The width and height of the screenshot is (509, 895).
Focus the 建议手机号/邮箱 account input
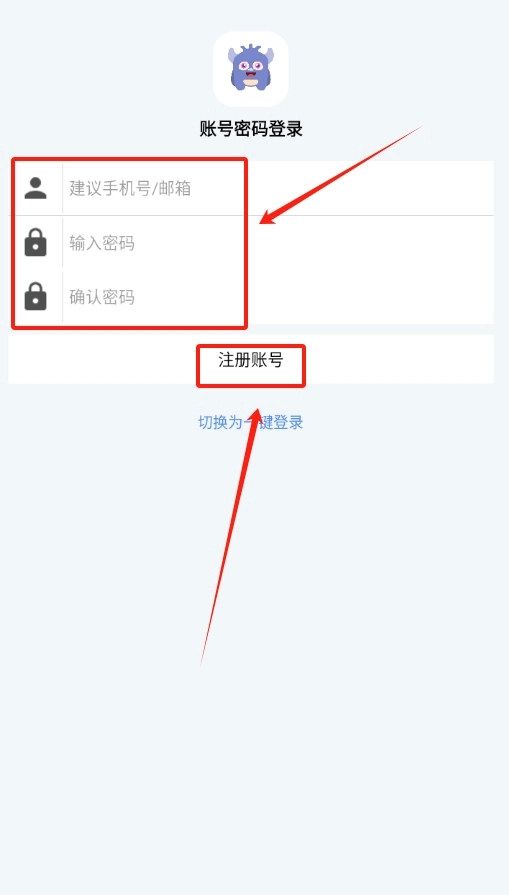click(278, 188)
